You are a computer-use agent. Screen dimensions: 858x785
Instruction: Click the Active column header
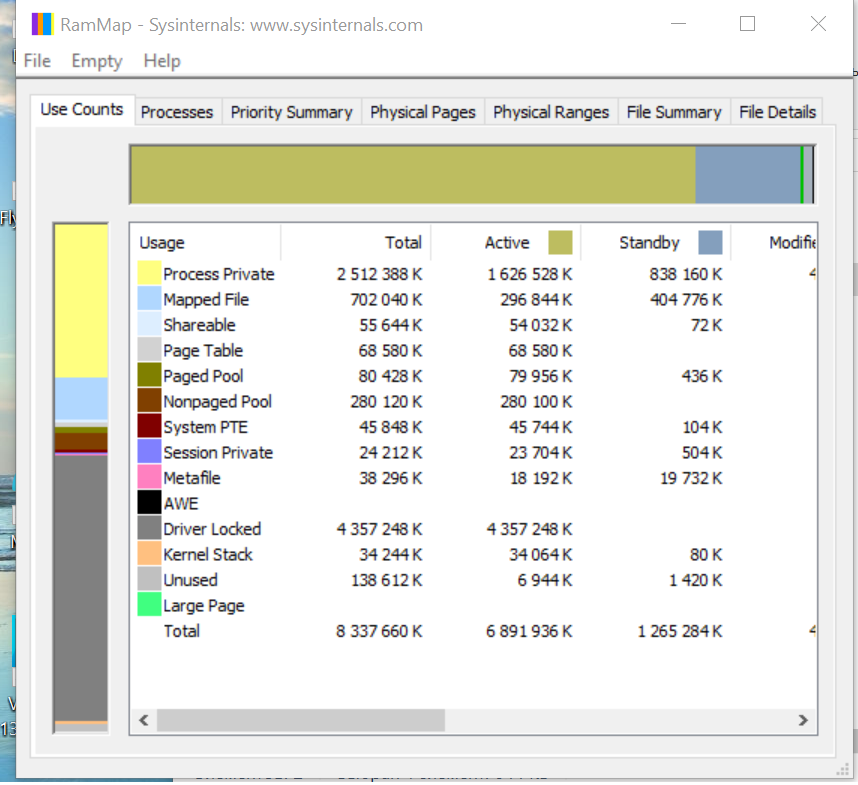506,242
